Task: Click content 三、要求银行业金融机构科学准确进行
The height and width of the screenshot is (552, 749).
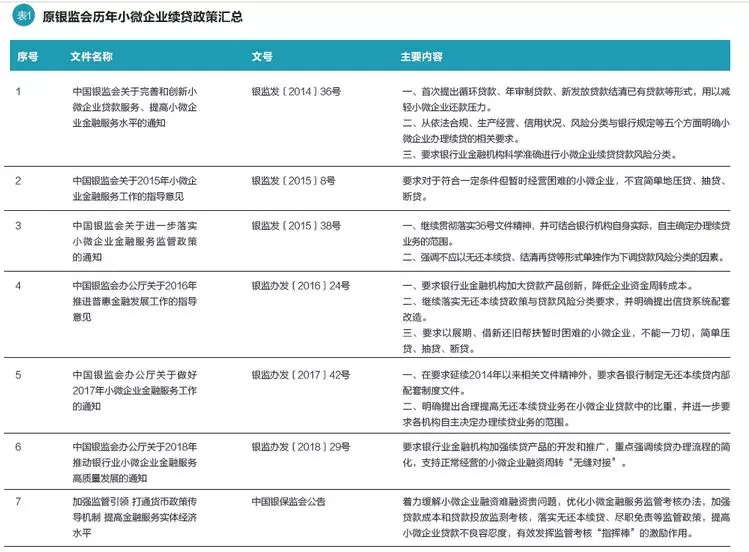Action: pos(540,155)
